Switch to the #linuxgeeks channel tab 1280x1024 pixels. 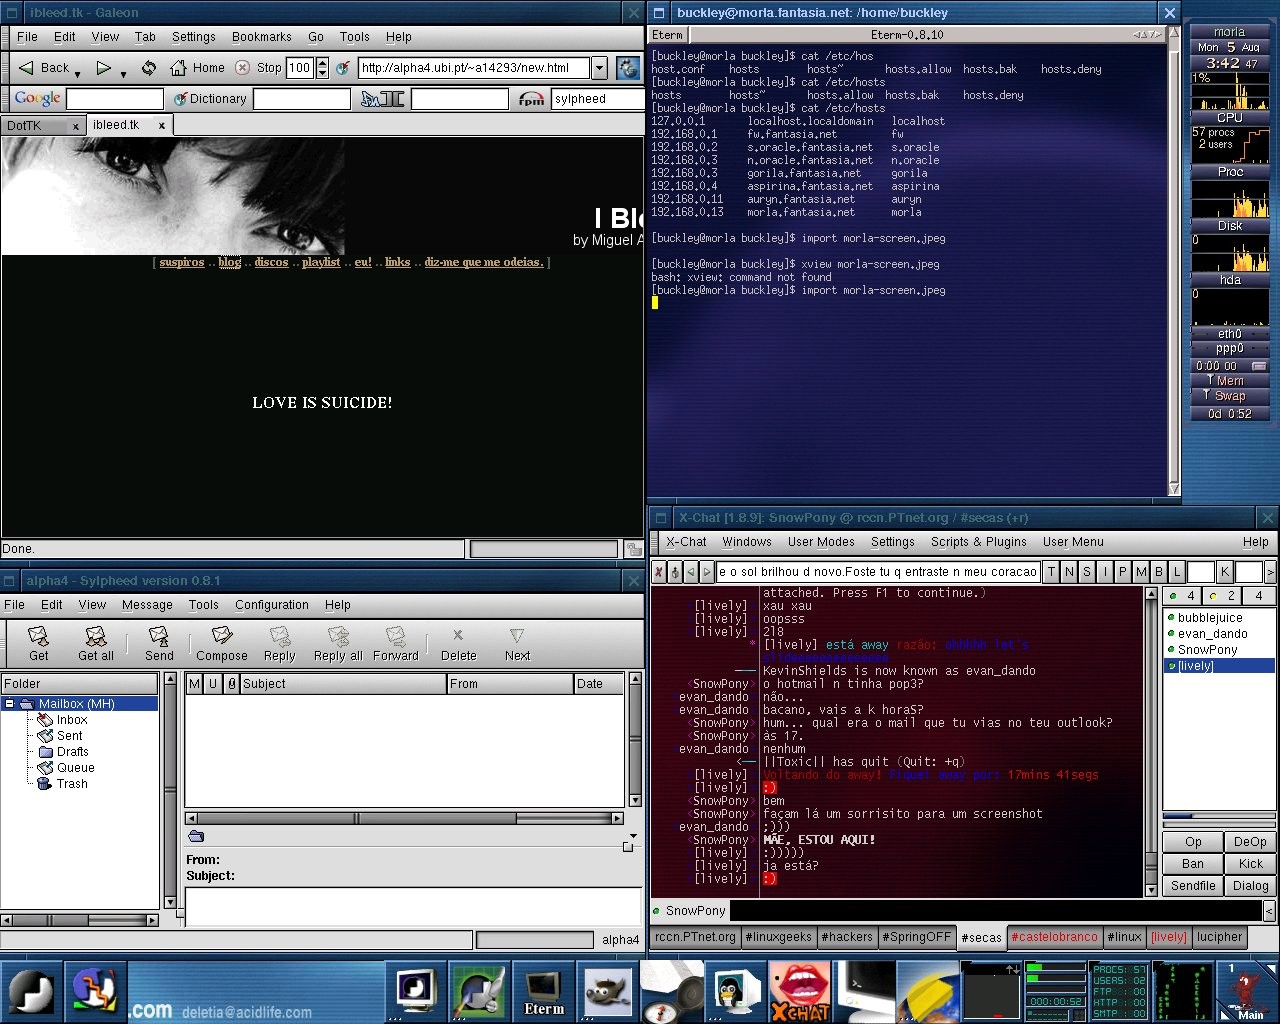[x=778, y=937]
